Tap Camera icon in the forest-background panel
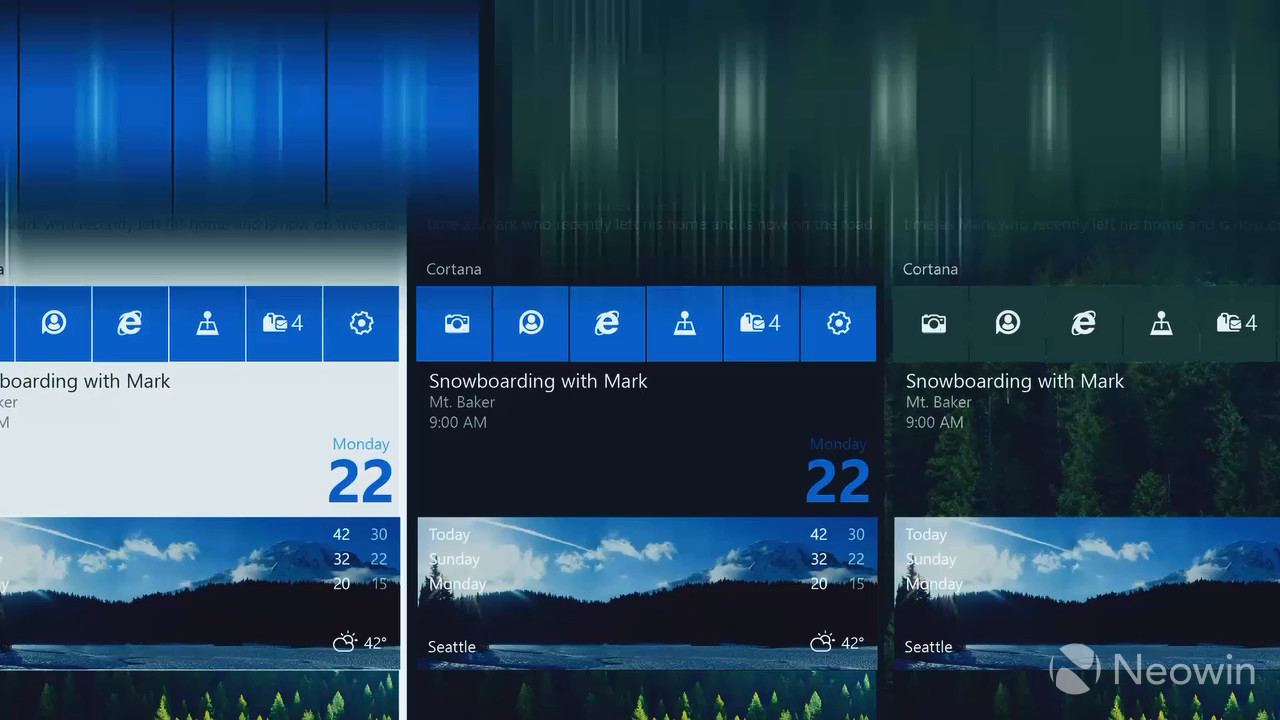Screen dimensions: 1280x720 [932, 323]
